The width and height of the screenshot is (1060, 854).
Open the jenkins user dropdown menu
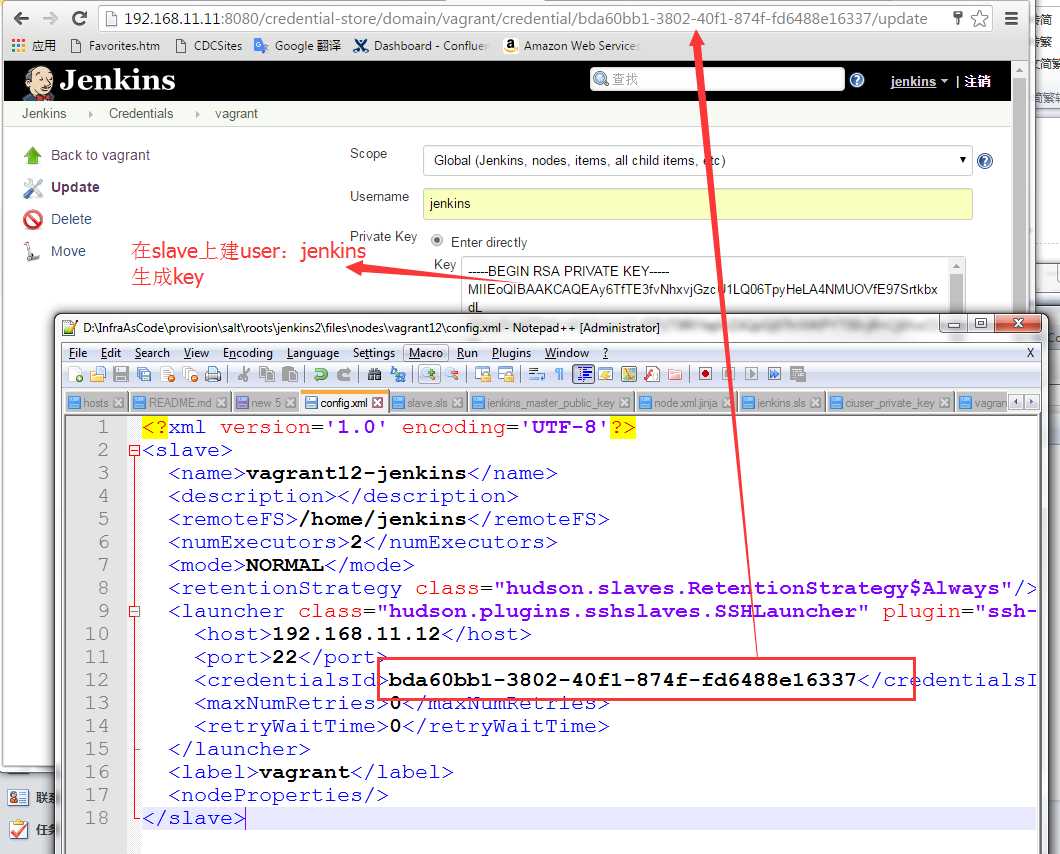pos(919,81)
